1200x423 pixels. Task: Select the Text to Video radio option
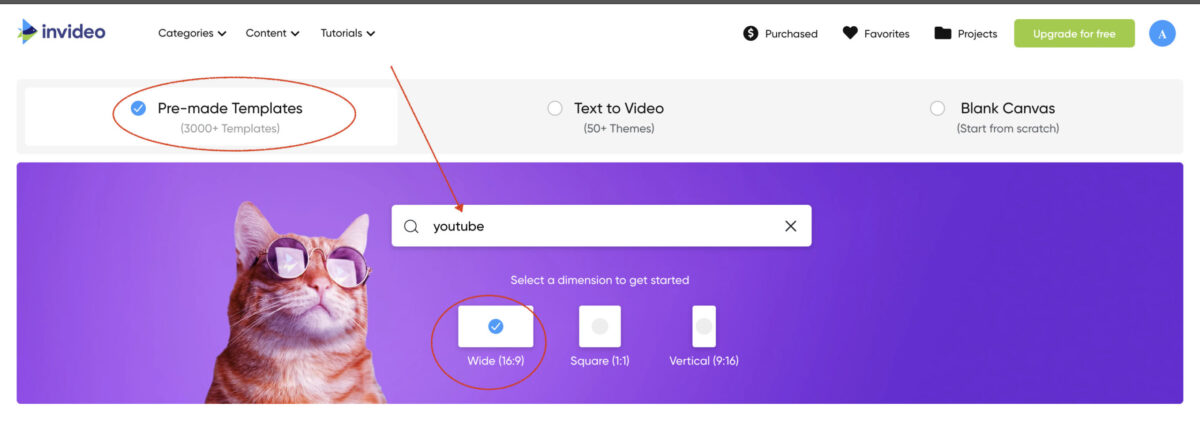(555, 108)
